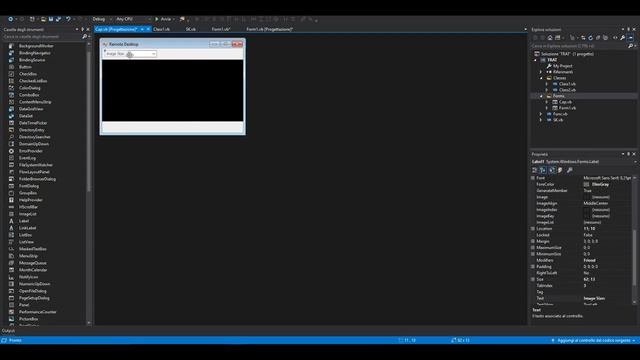Click the search magnifier in Solution Explorer
Image resolution: width=640 pixels, height=360 pixels.
point(630,46)
